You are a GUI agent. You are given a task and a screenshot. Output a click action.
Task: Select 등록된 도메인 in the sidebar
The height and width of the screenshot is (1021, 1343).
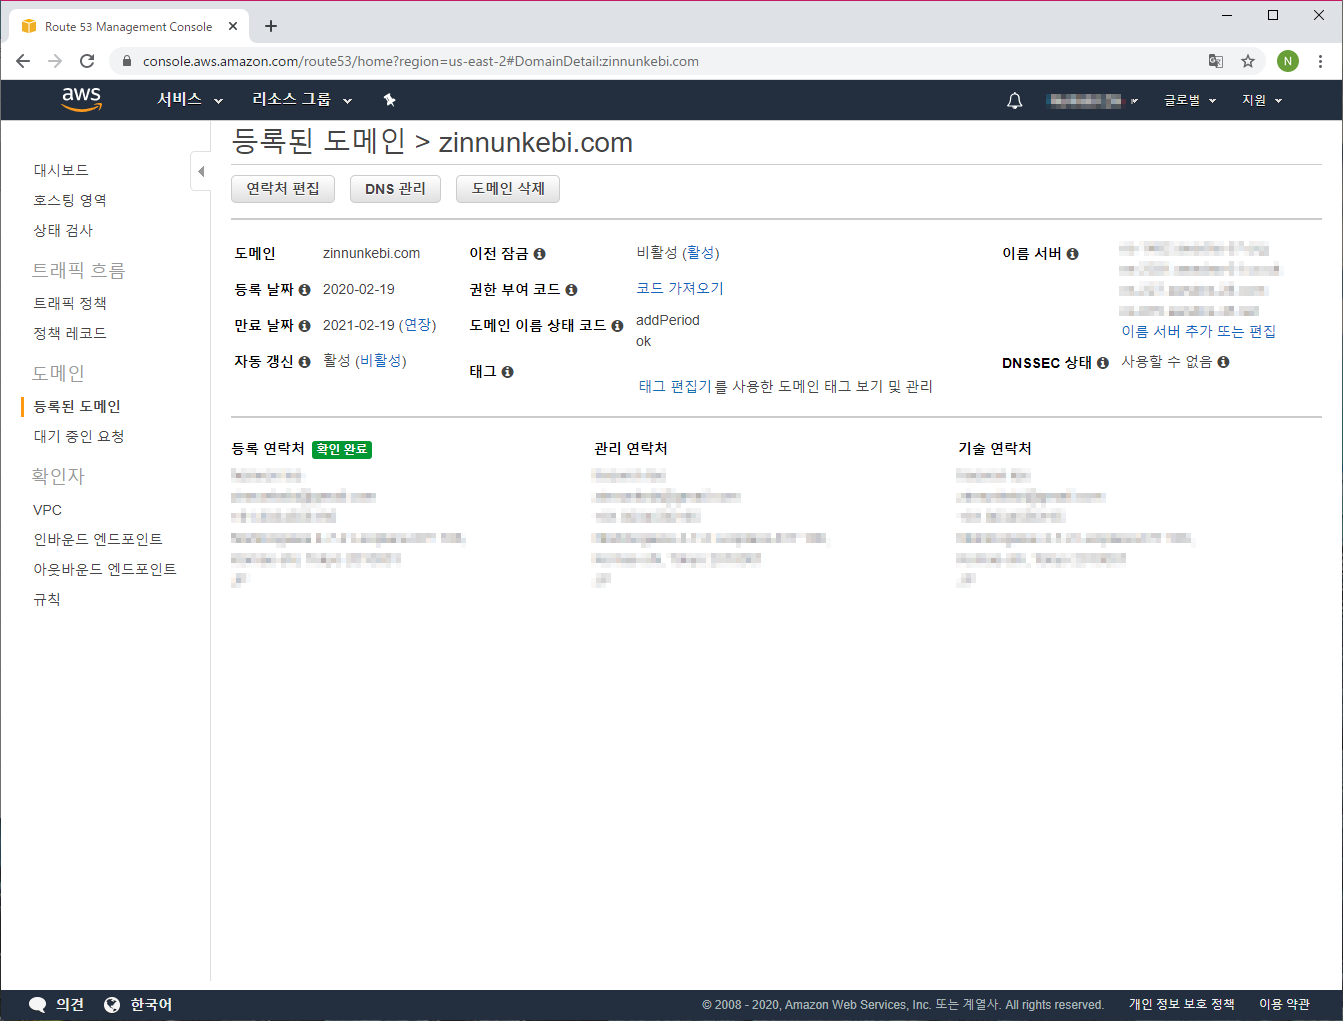77,407
